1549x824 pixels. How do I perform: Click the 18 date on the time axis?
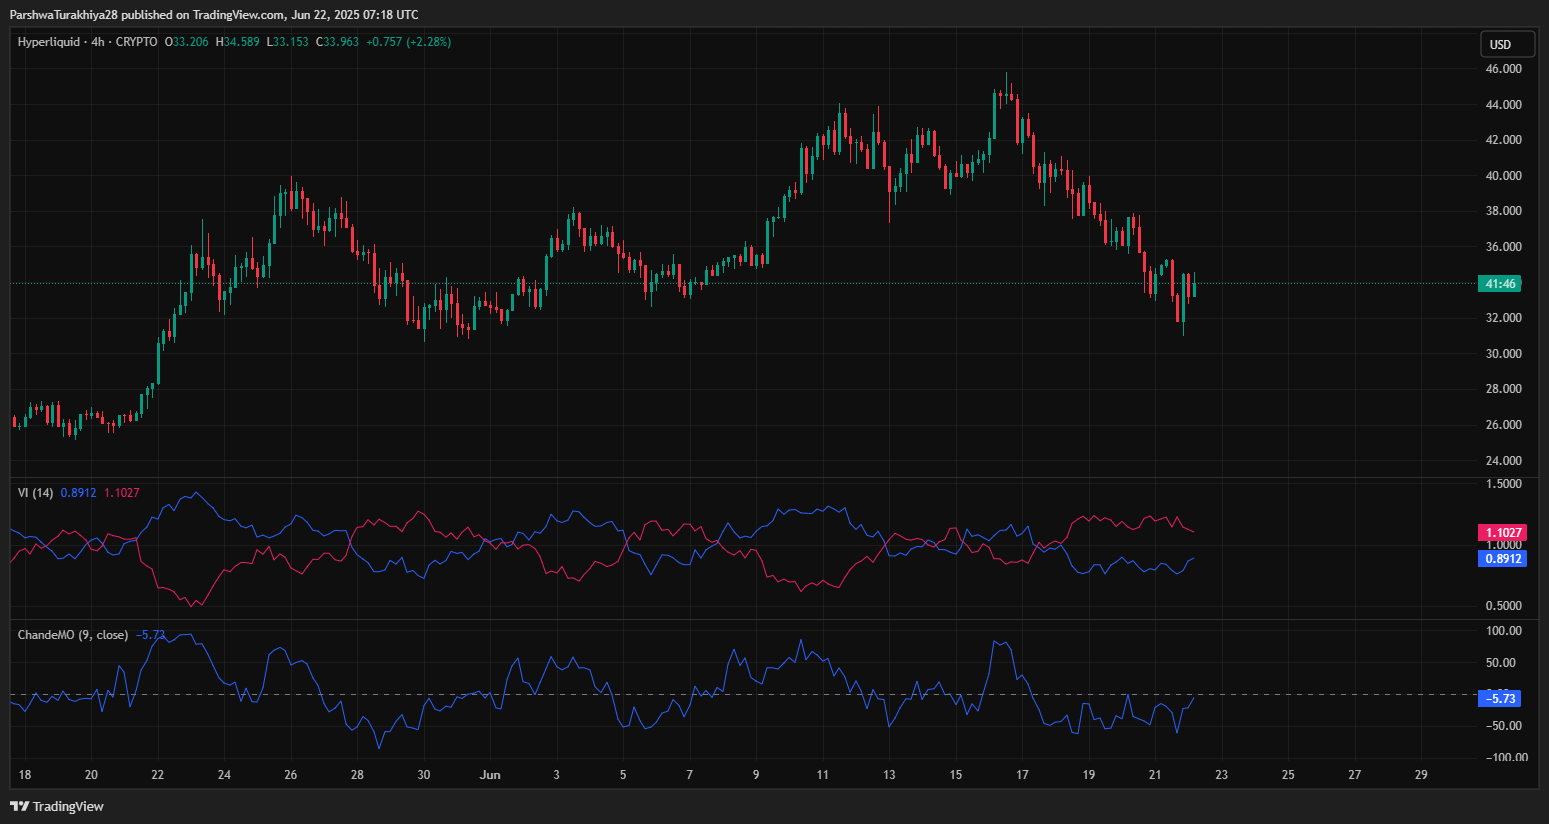25,775
